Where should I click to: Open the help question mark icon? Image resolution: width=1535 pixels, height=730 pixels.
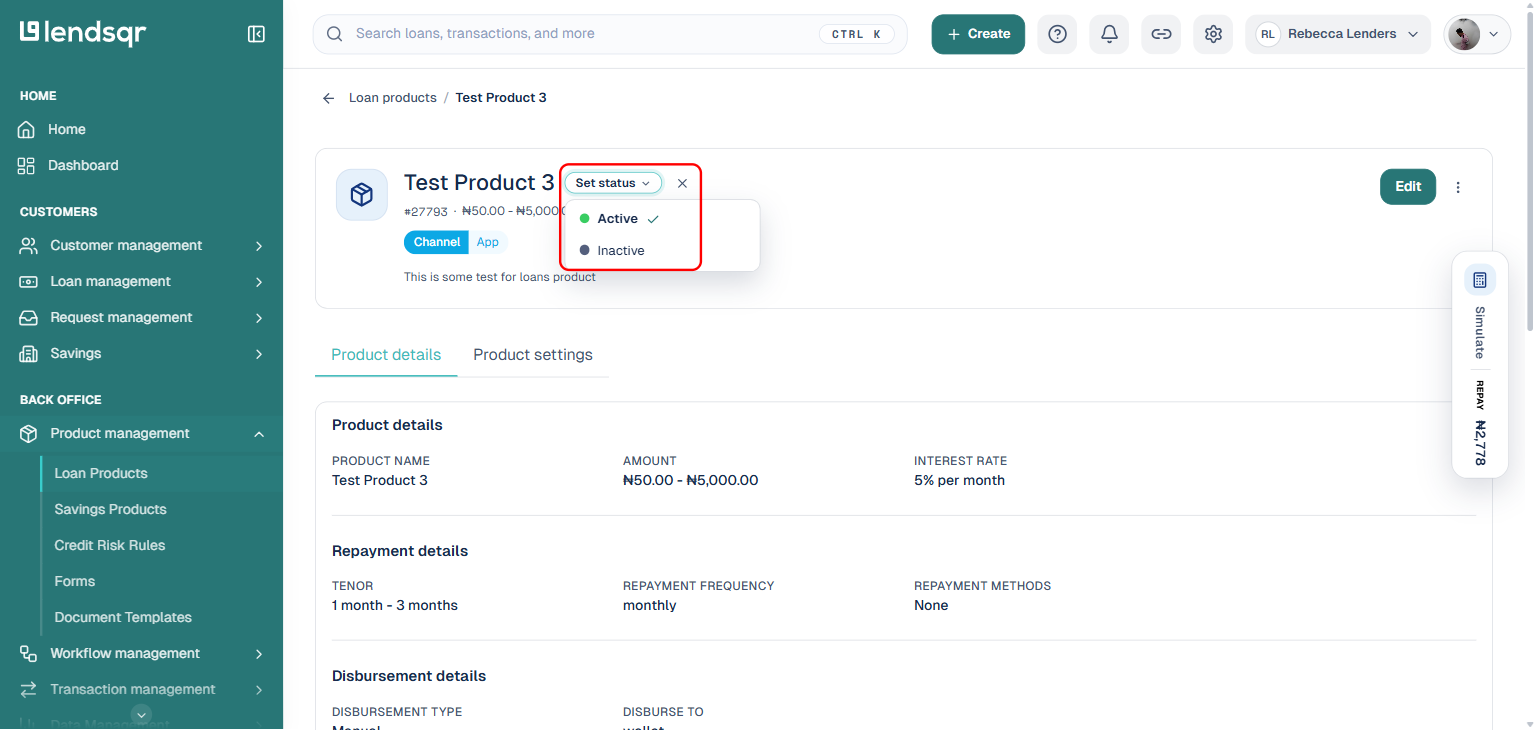[1057, 34]
